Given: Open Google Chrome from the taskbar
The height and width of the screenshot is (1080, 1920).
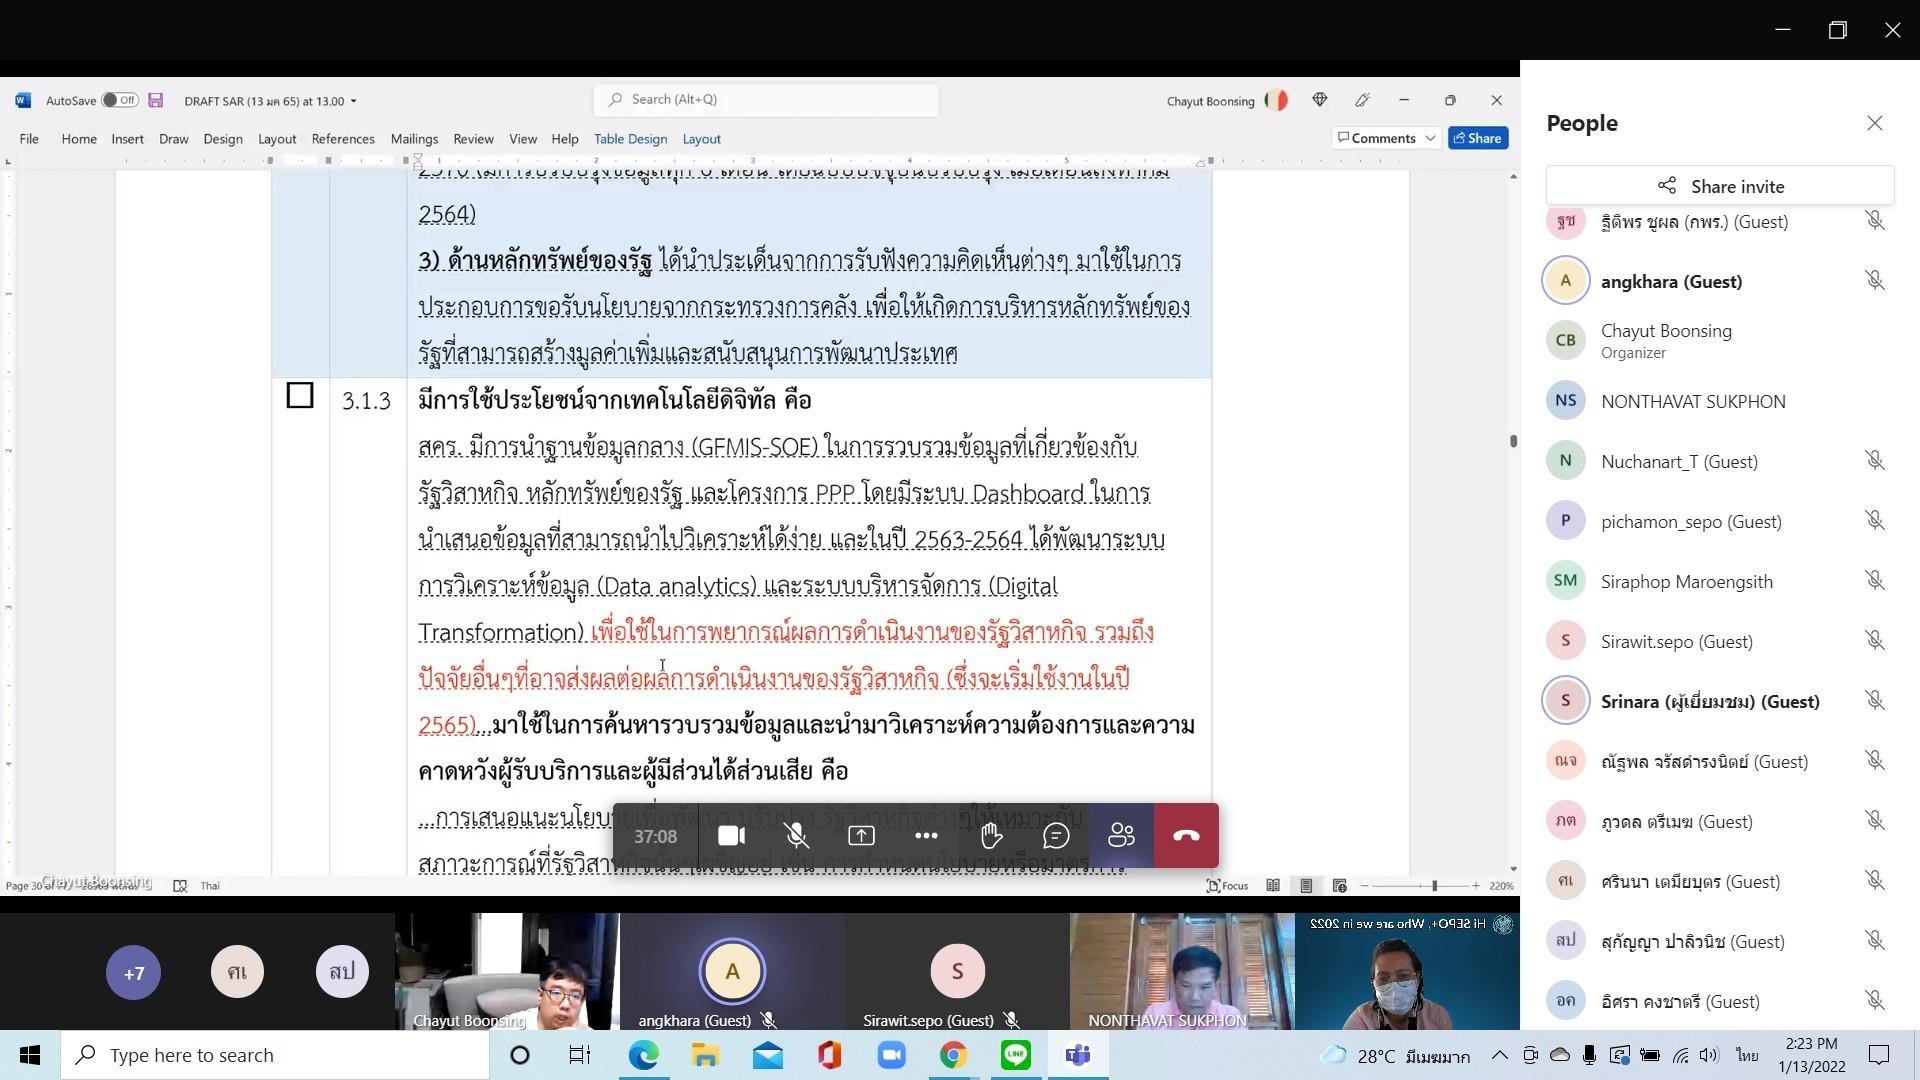Looking at the screenshot, I should 953,1055.
